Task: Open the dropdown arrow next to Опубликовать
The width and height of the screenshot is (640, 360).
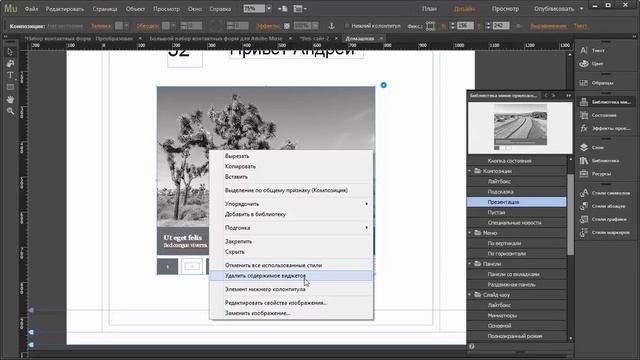Action: (581, 9)
